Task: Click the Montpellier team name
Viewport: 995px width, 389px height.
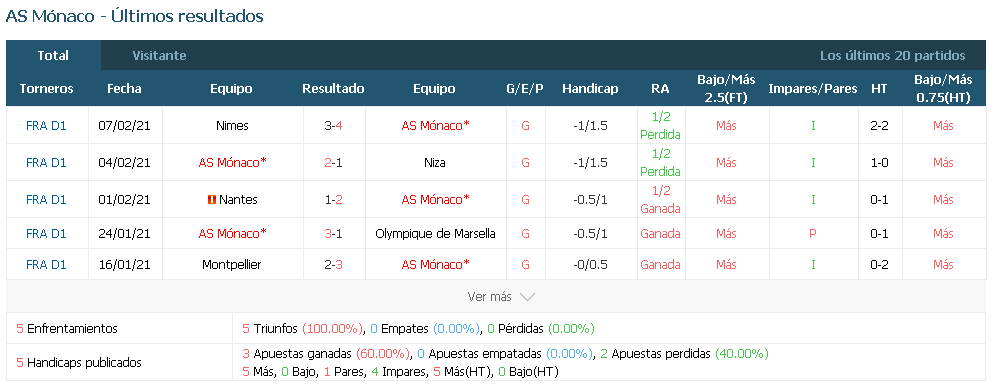Action: tap(232, 265)
